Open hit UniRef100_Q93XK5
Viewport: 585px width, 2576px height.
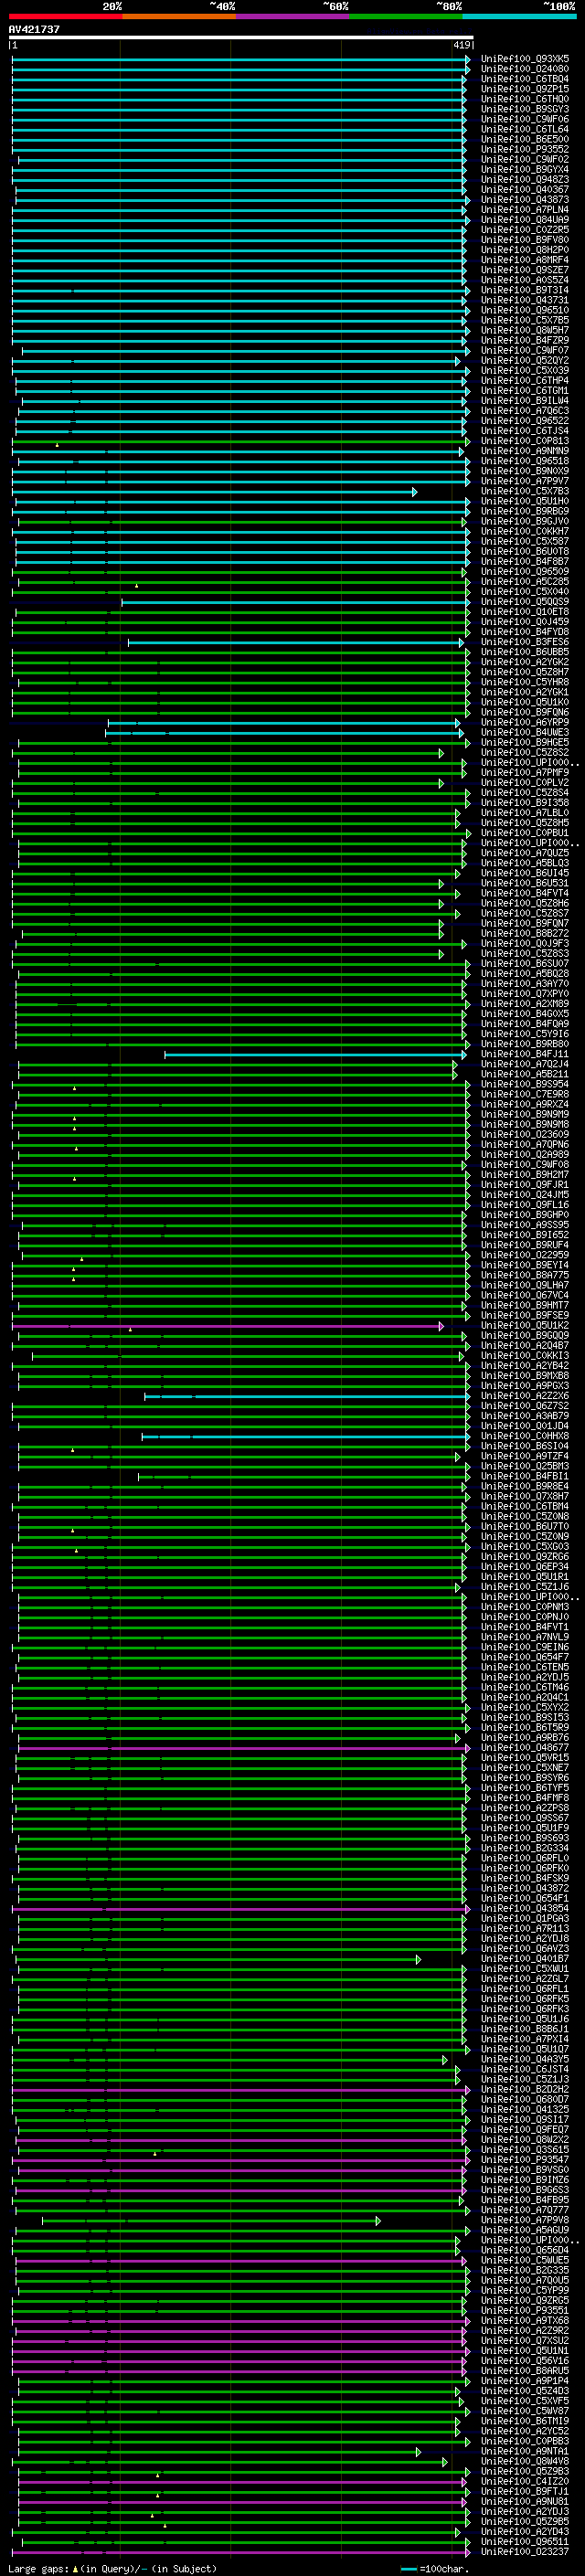[x=525, y=59]
